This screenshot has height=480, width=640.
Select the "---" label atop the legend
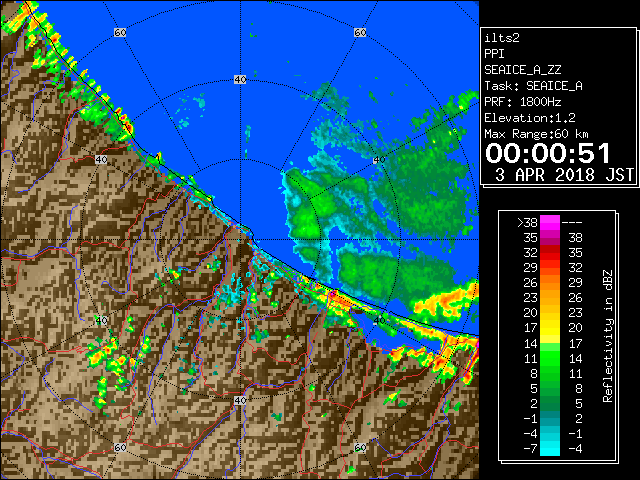tap(572, 223)
